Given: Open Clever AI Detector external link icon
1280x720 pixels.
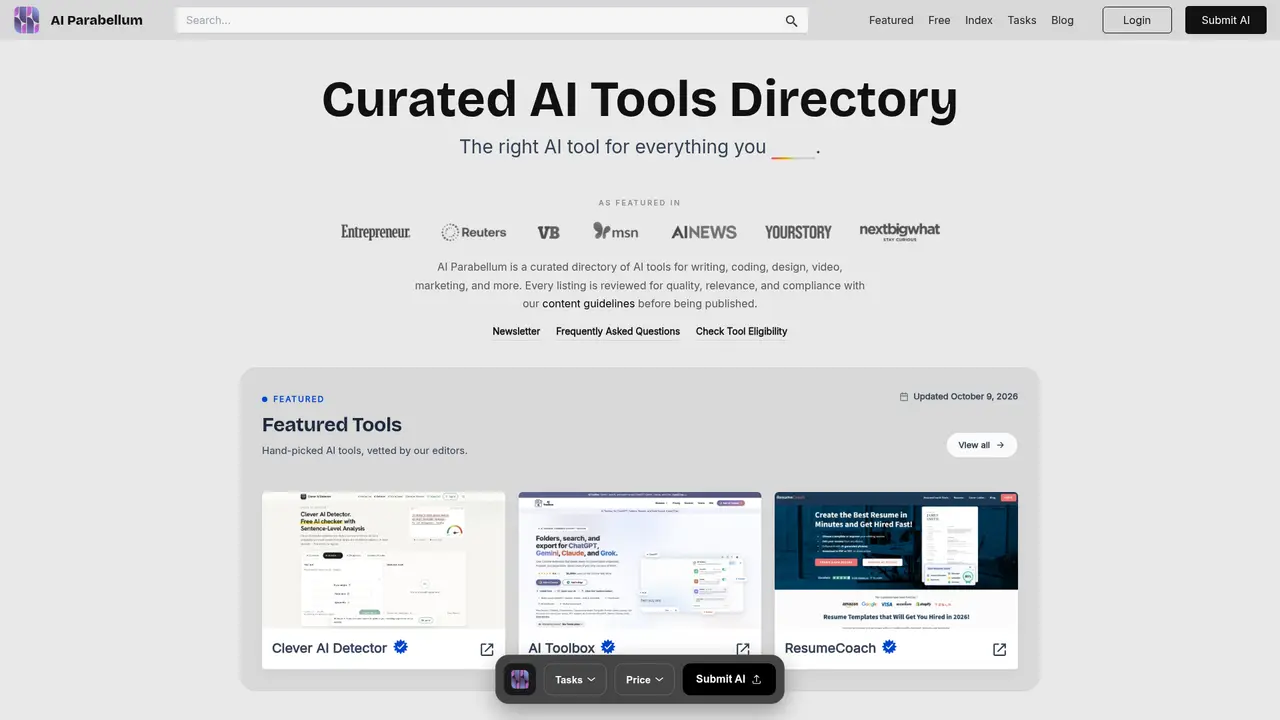Looking at the screenshot, I should pos(487,649).
